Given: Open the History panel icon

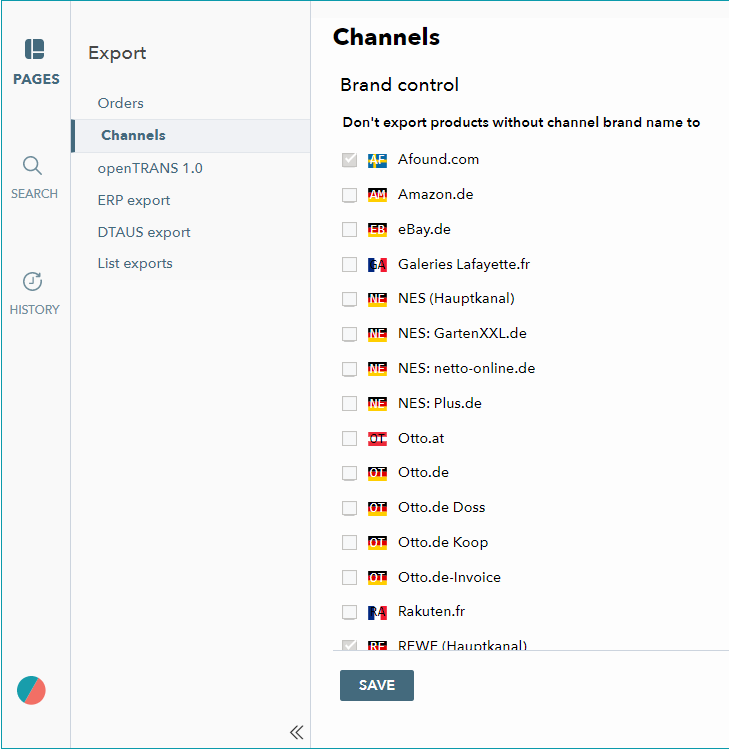Looking at the screenshot, I should 32,281.
